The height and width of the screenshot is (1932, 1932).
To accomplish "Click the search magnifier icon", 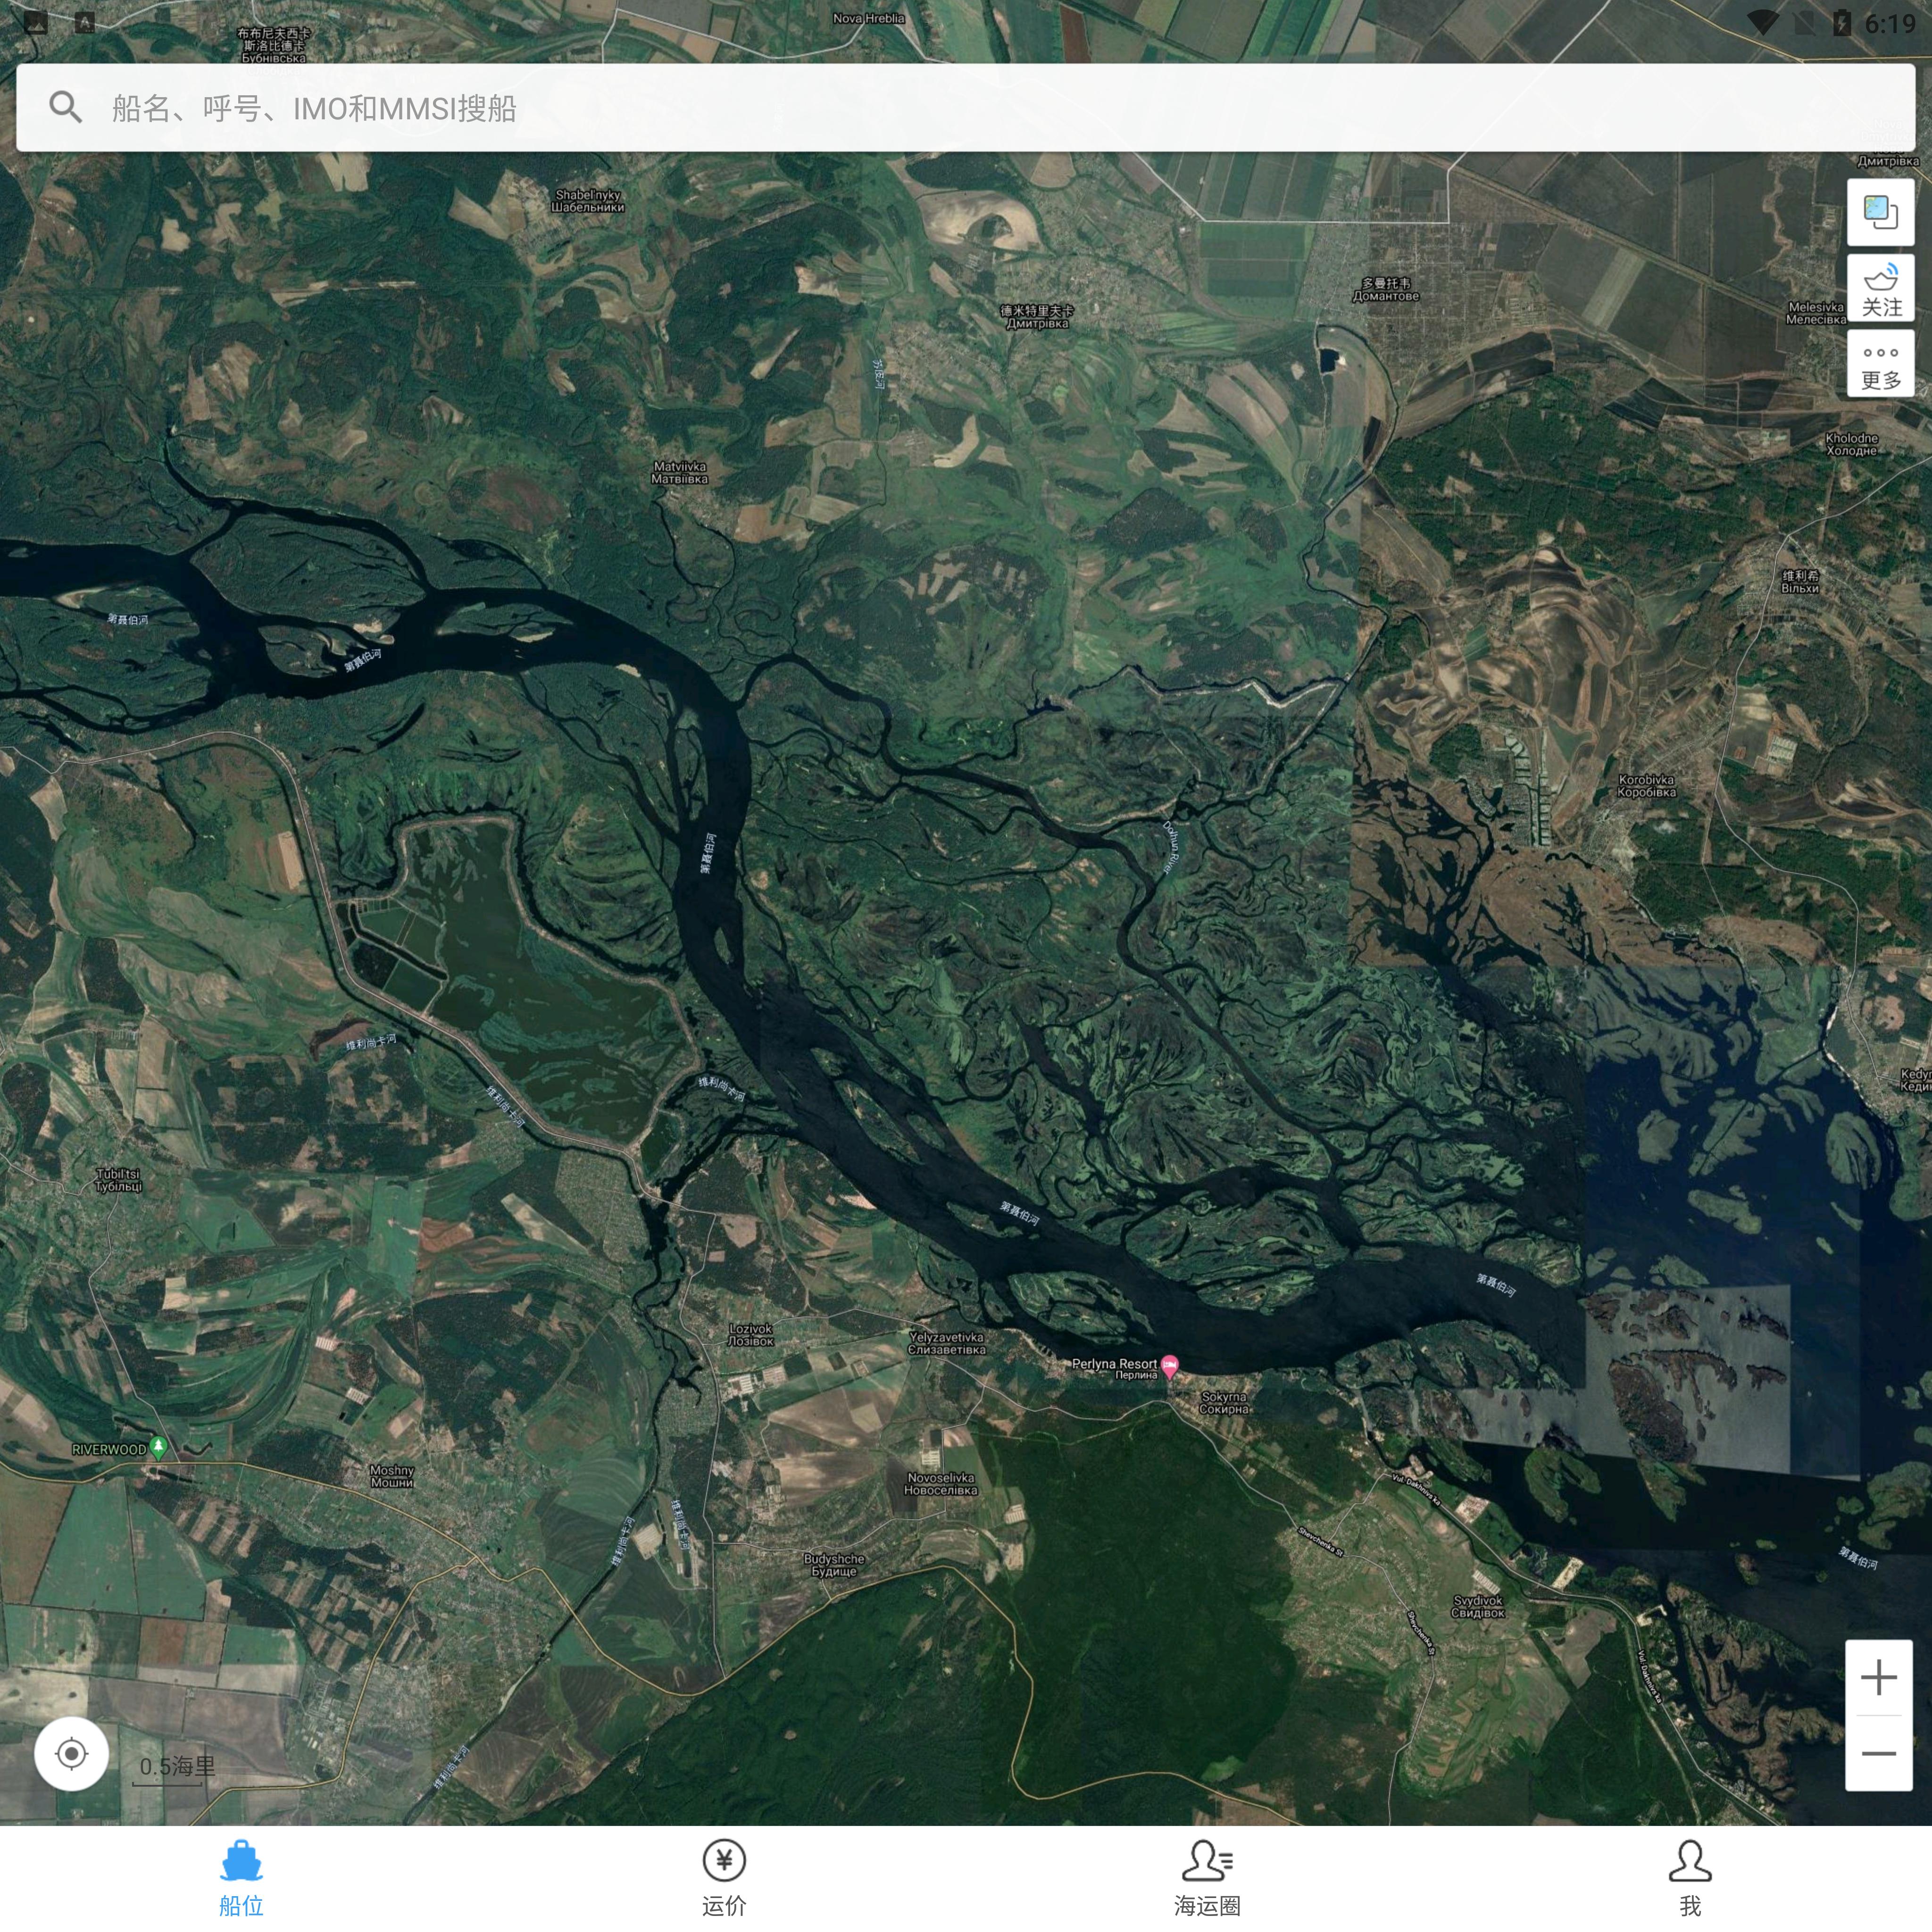I will [66, 107].
